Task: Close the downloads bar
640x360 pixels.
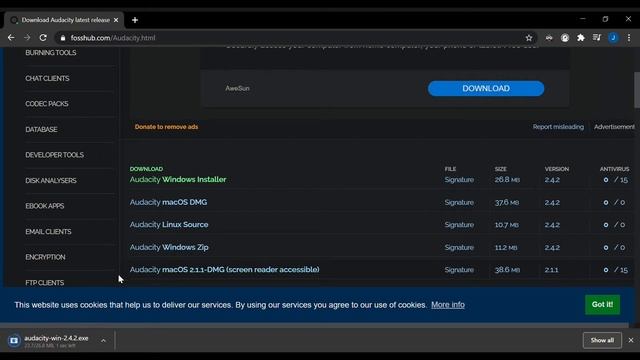Action: pos(631,340)
